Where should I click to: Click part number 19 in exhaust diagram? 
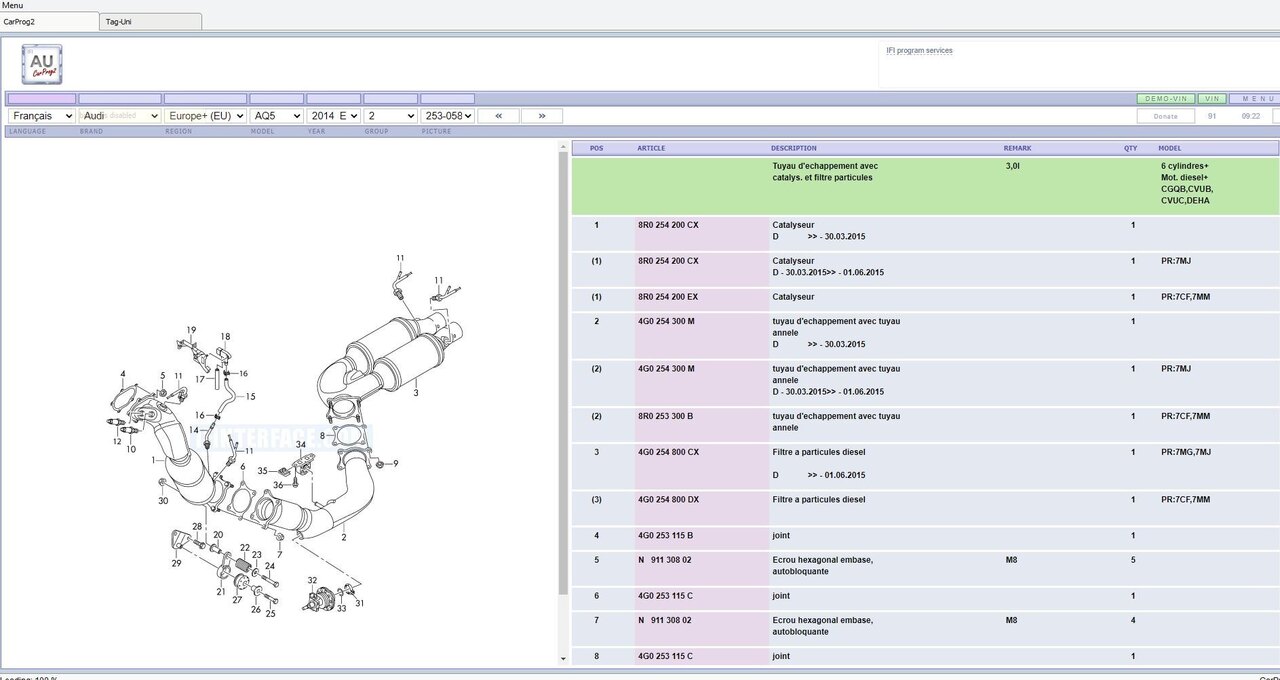[191, 330]
